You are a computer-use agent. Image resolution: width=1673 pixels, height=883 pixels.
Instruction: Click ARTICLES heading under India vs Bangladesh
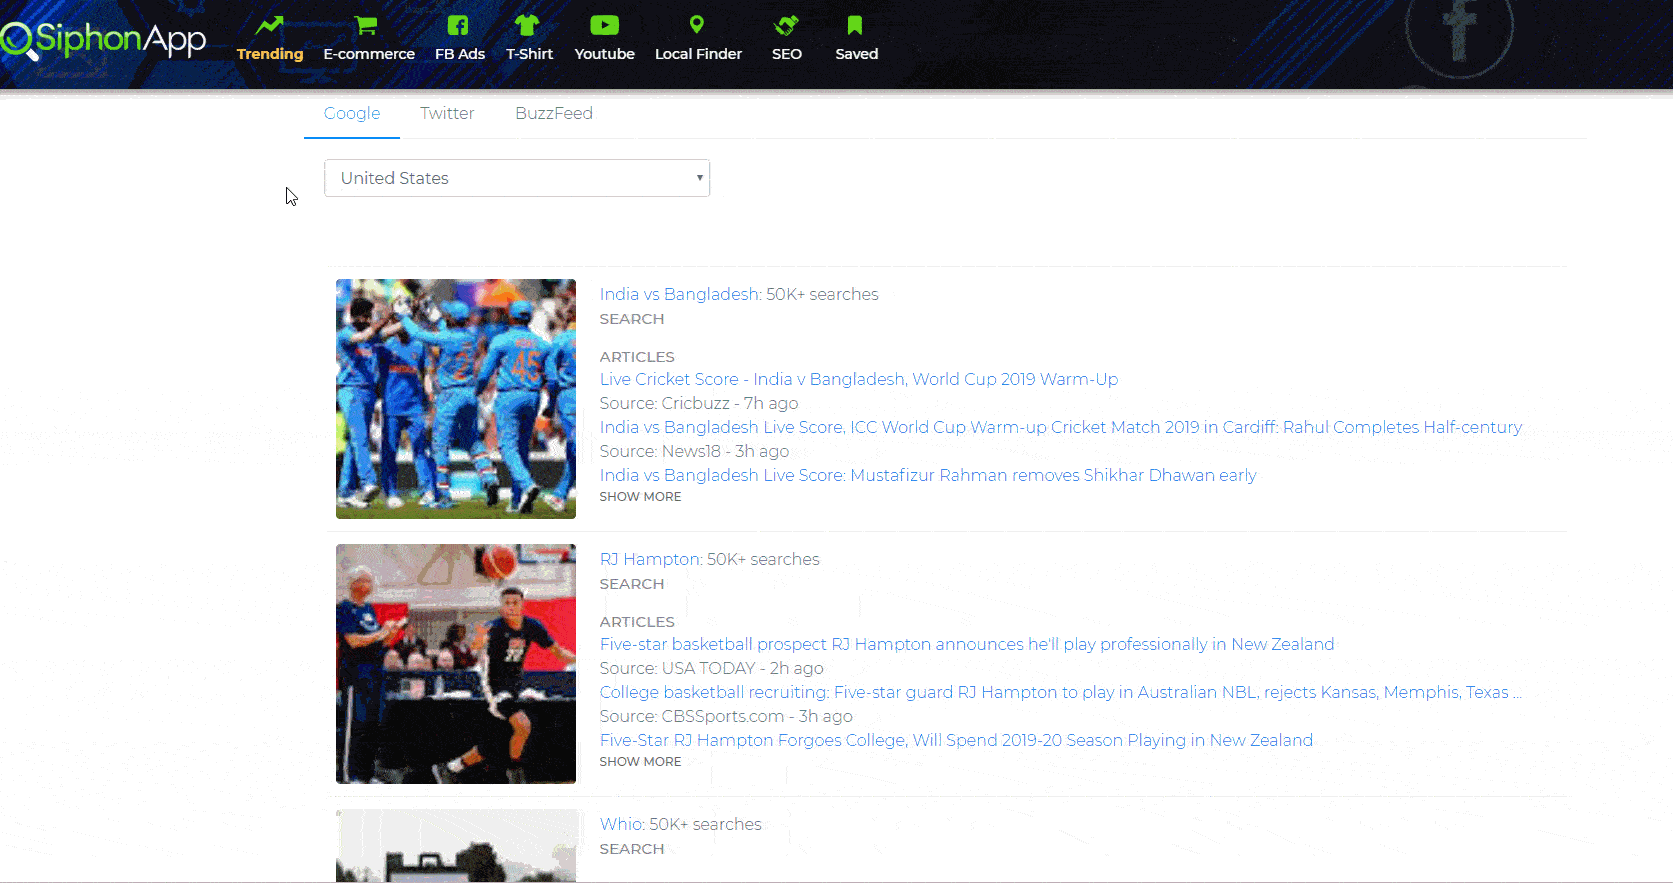click(x=637, y=357)
